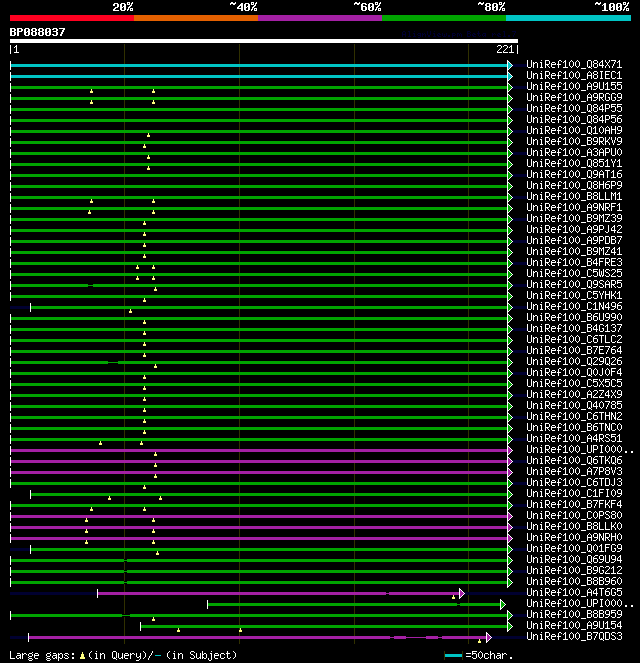Click the gap triangle on the UniRef100_Q6TKQ6 row

(x=155, y=465)
